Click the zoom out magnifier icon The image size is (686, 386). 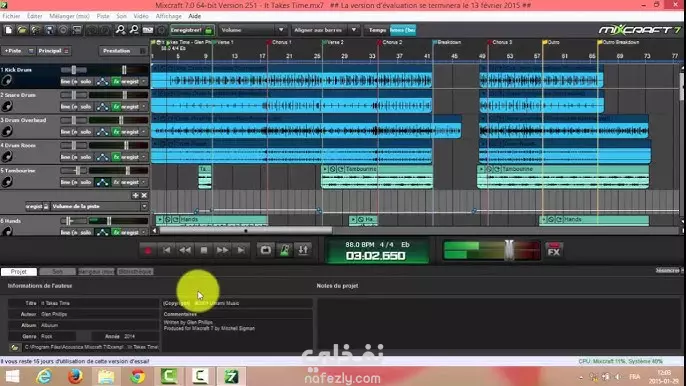[134, 30]
